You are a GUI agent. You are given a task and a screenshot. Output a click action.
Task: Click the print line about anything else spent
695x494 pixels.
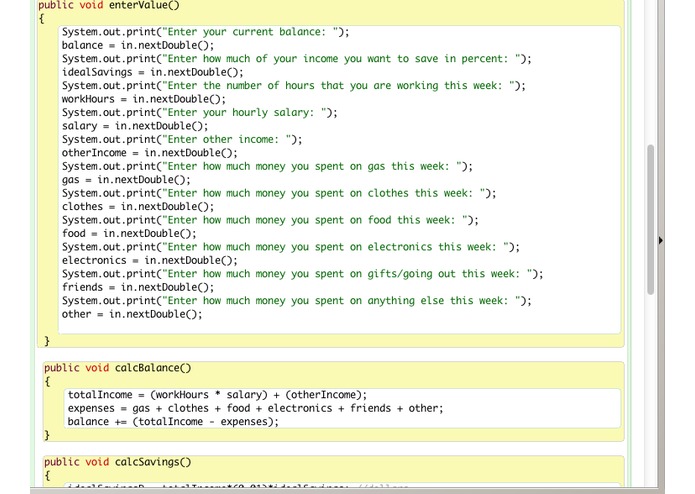pyautogui.click(x=297, y=300)
